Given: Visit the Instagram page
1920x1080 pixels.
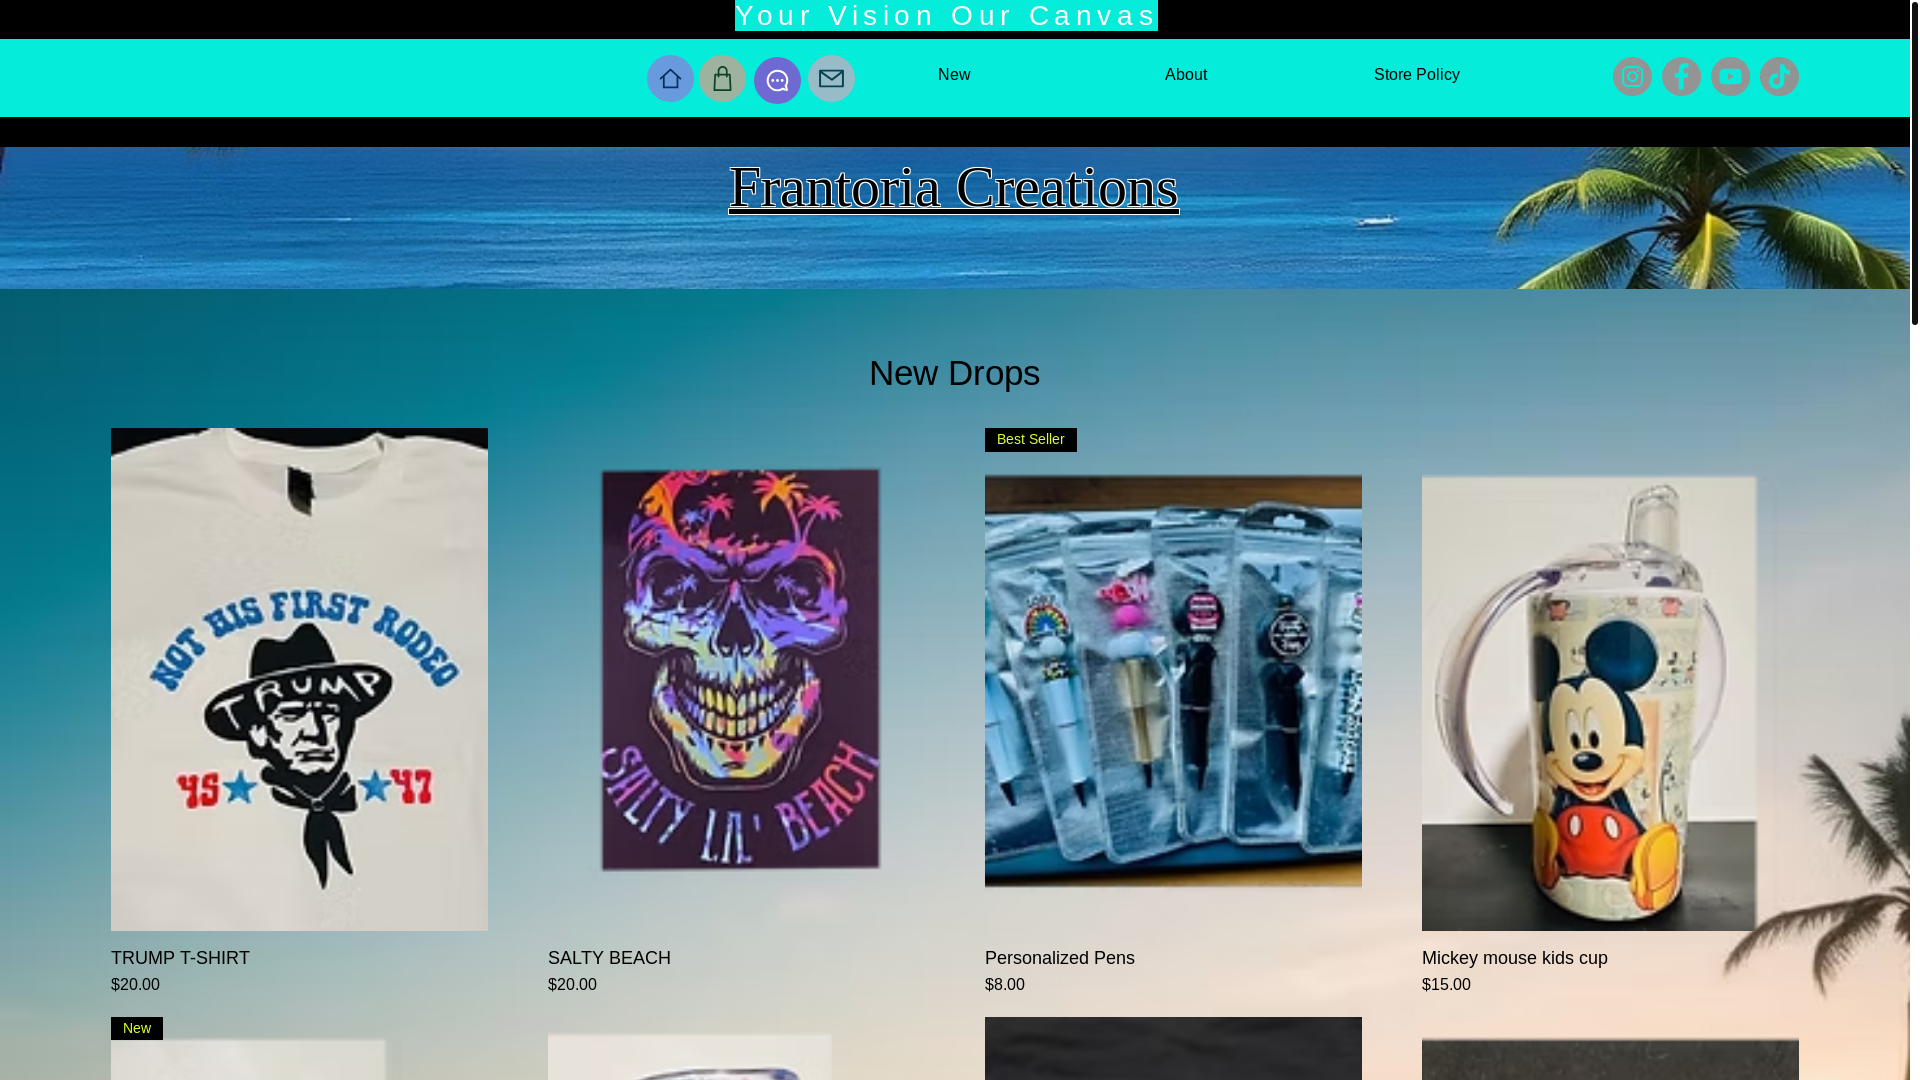Looking at the screenshot, I should 1632,76.
